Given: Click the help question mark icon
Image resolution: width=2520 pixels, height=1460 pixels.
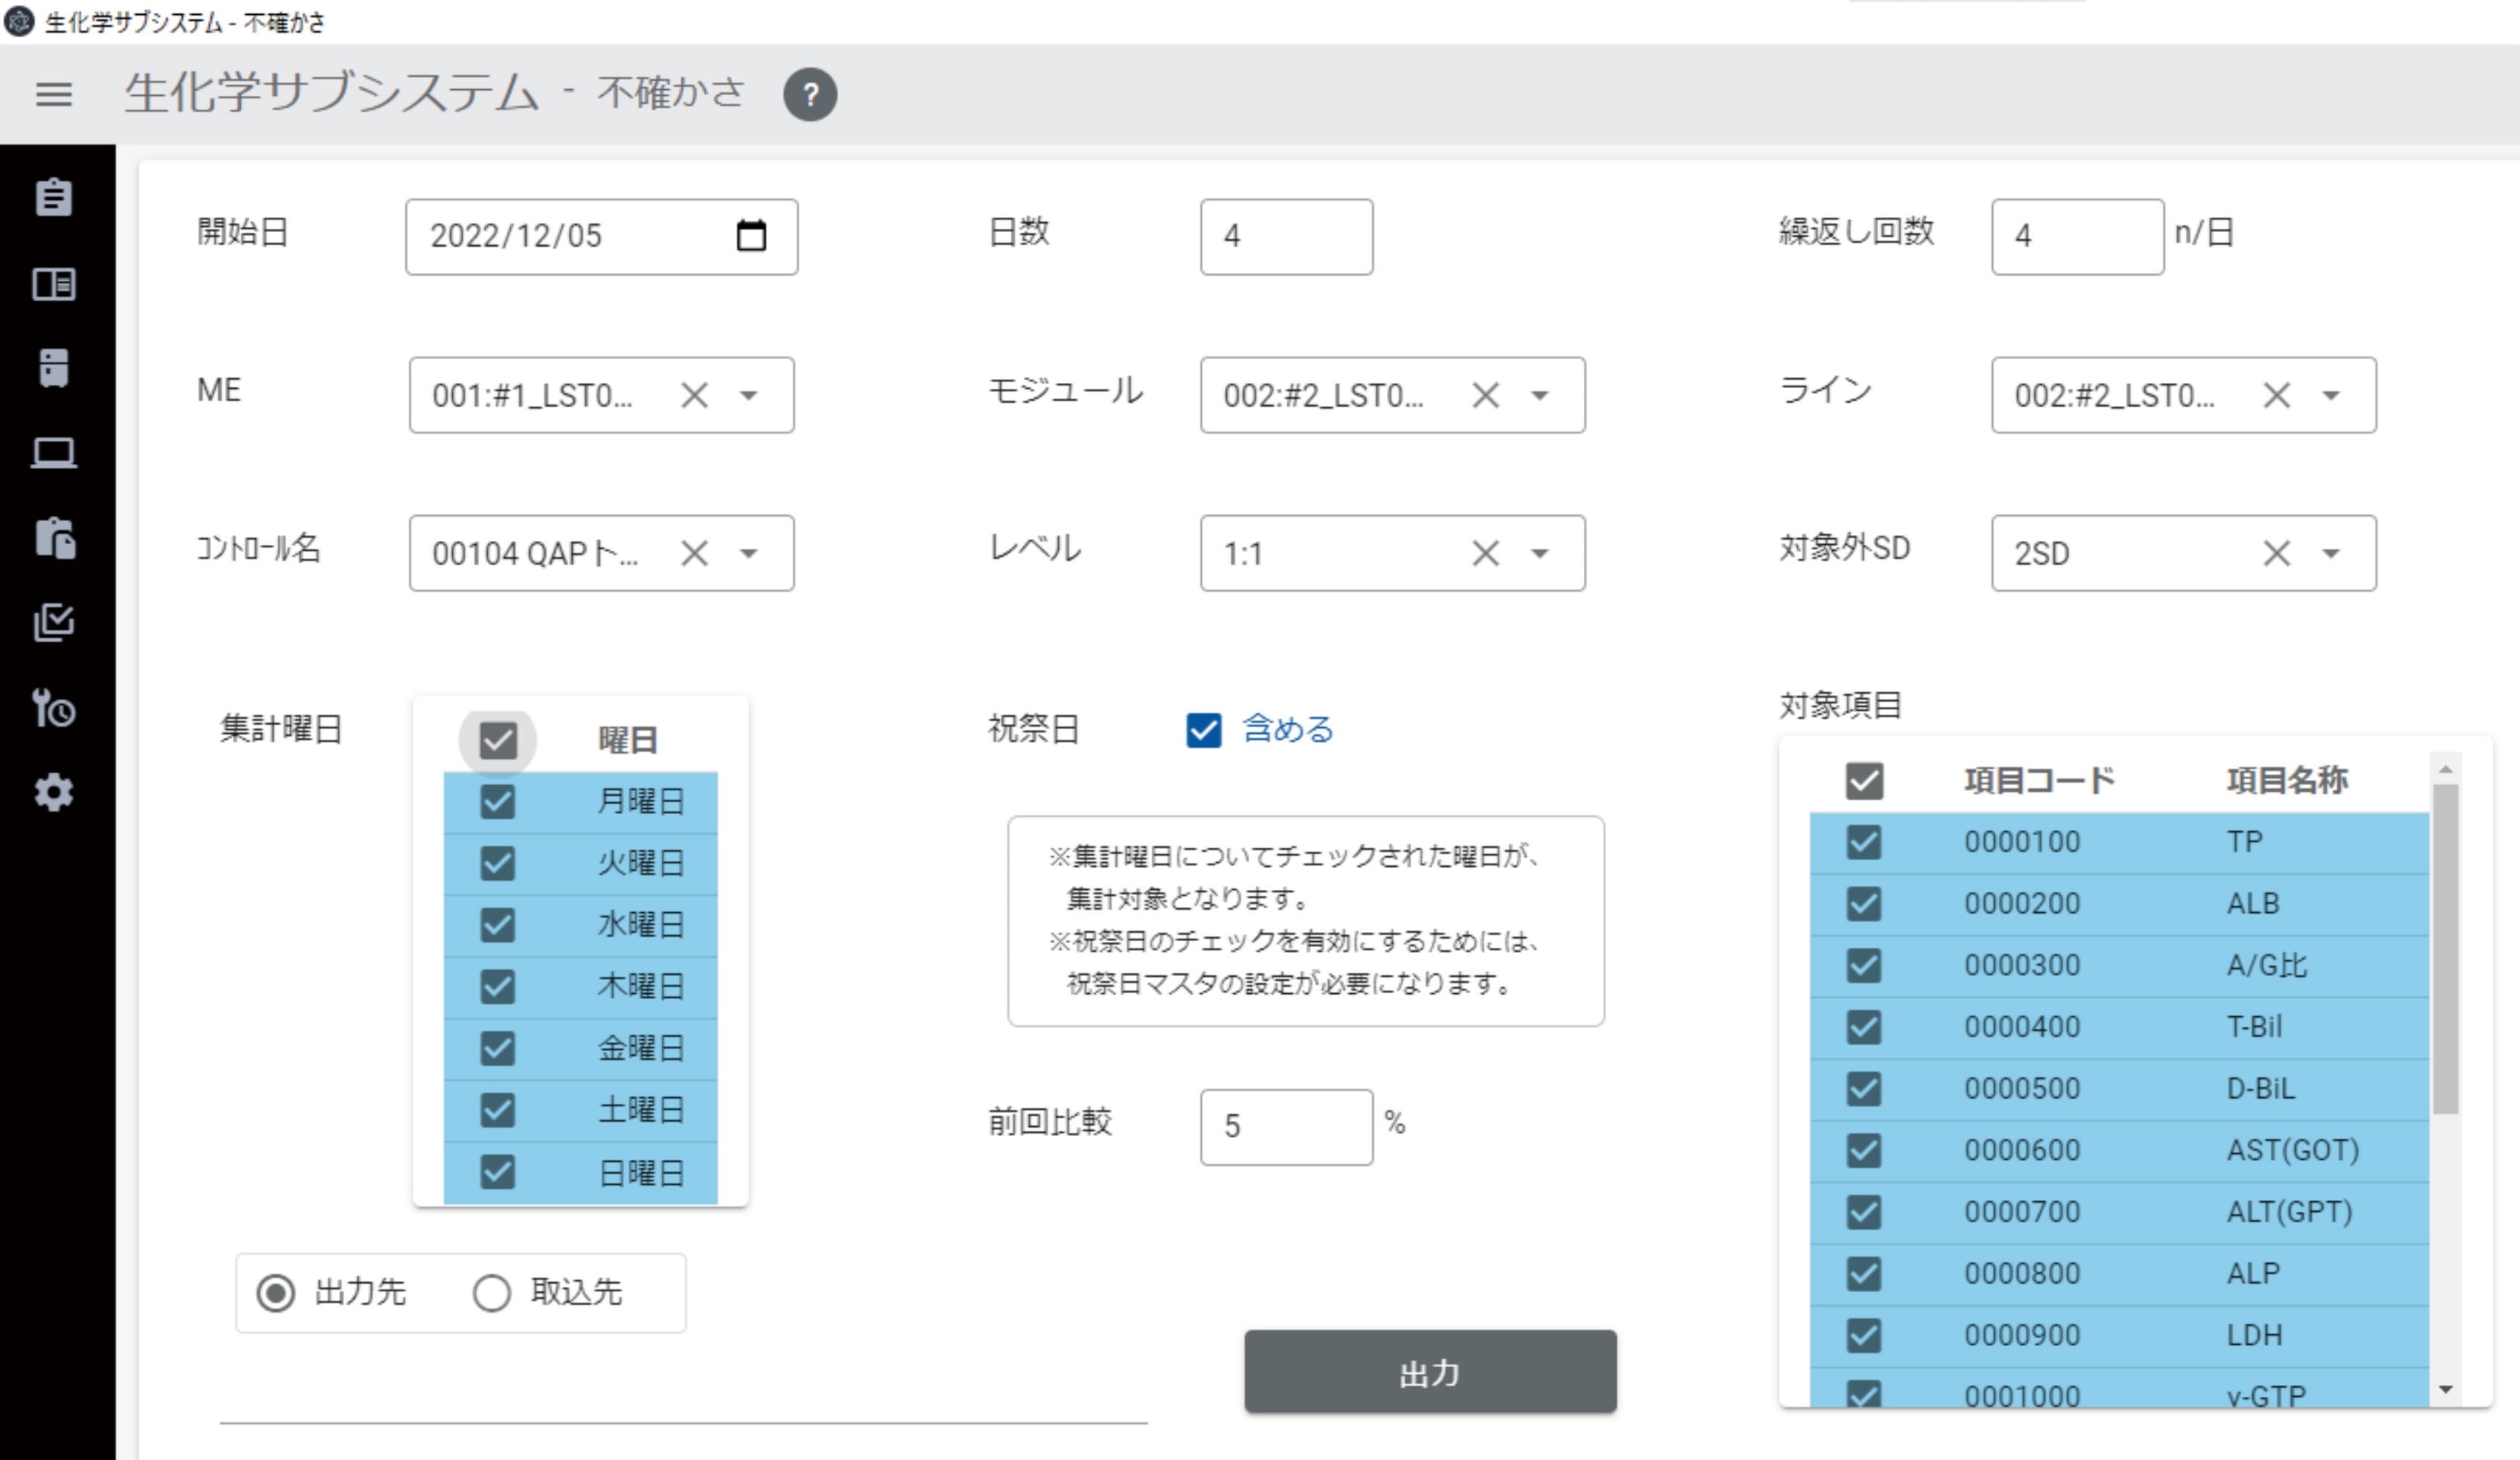Looking at the screenshot, I should (810, 95).
